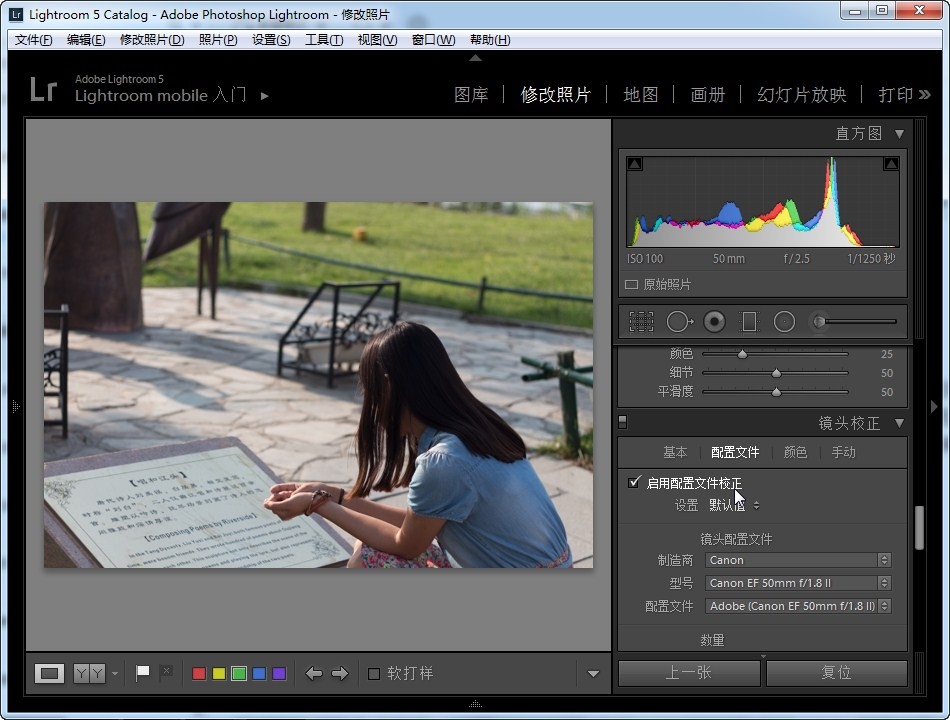Open the 照片(P) menu
Screen dimensions: 950x720
(x=218, y=40)
